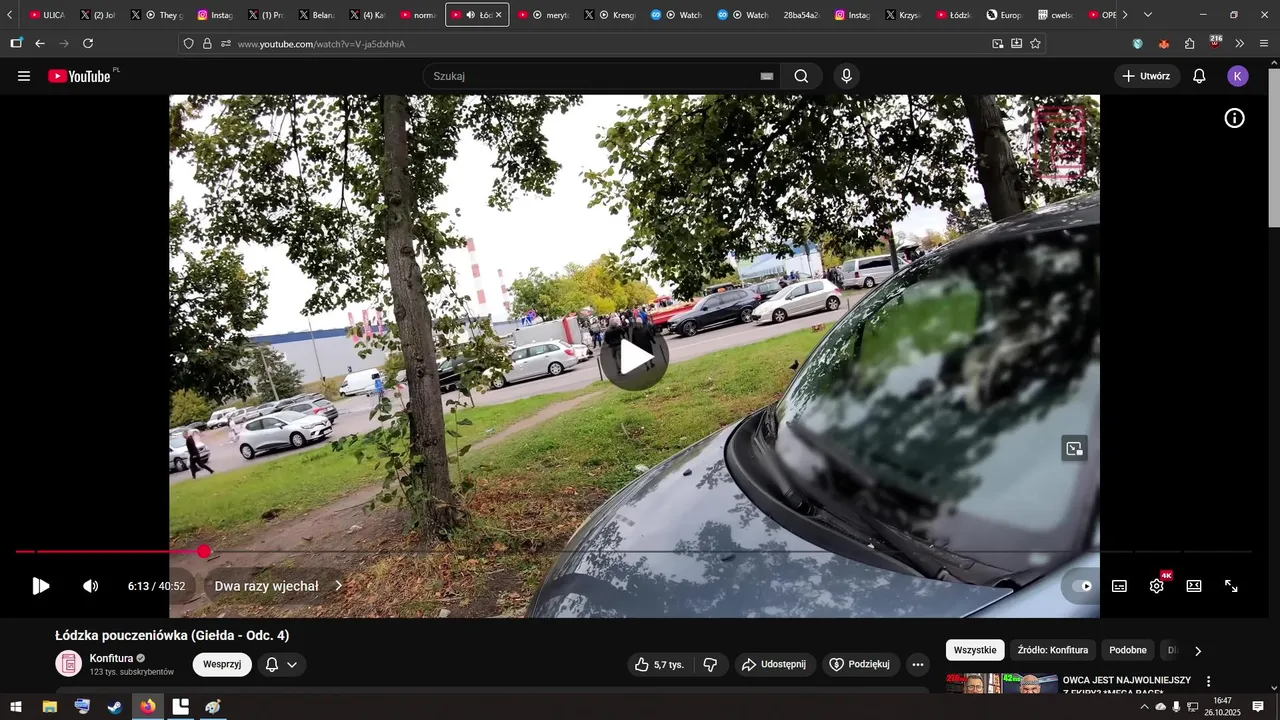Switch to theater mode

point(1194,586)
